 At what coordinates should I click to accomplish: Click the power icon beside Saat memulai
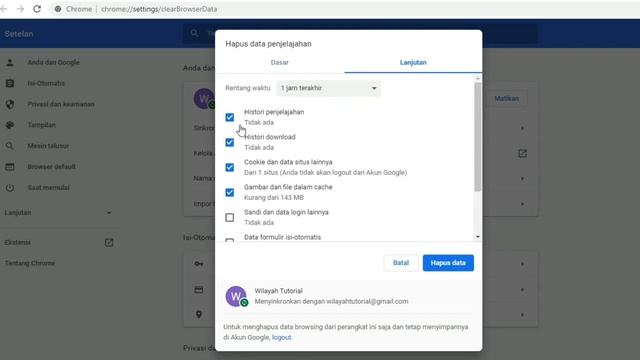click(x=10, y=188)
